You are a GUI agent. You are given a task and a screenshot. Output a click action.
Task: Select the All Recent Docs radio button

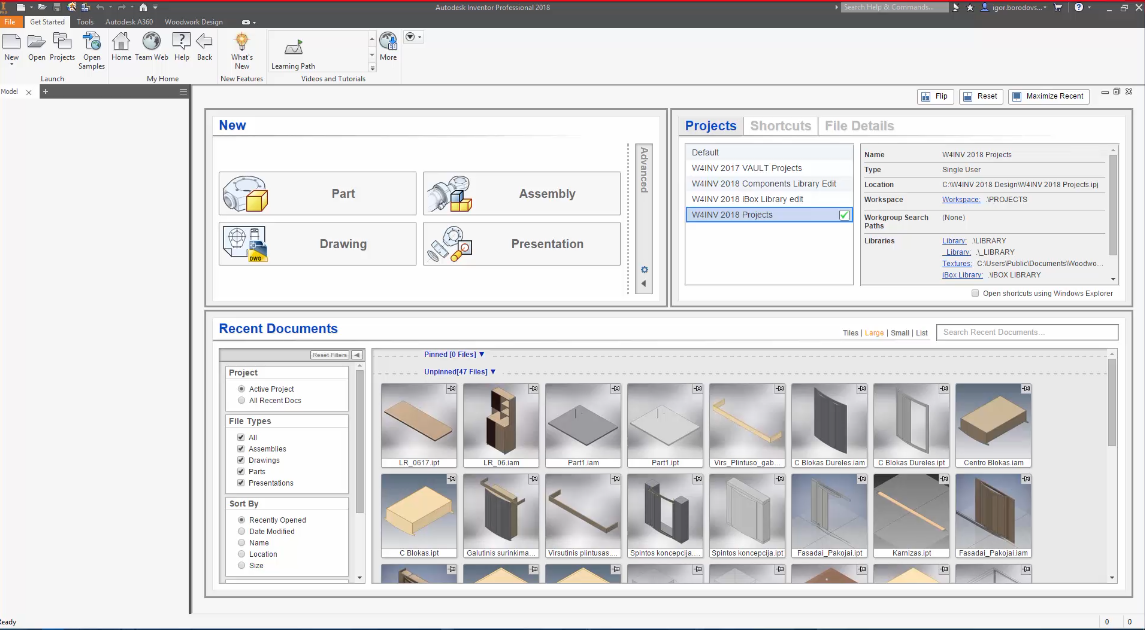click(241, 400)
